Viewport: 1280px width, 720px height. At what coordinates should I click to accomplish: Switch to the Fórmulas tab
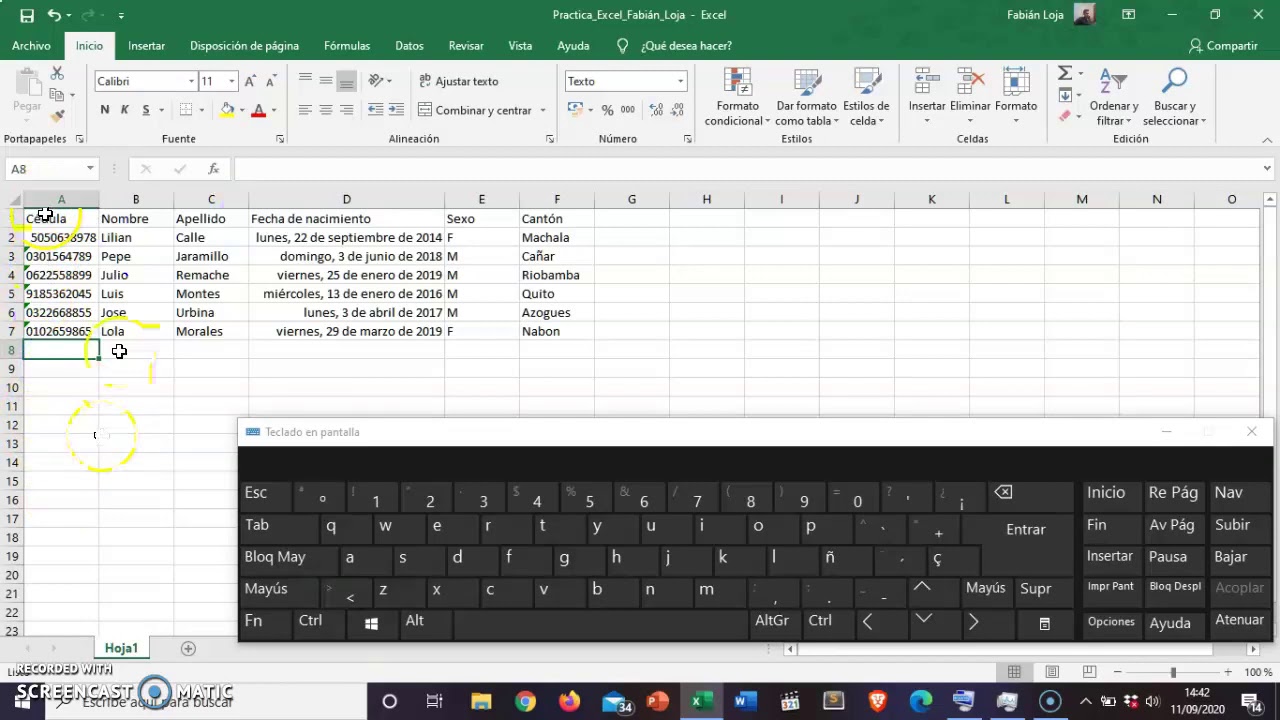pyautogui.click(x=347, y=46)
